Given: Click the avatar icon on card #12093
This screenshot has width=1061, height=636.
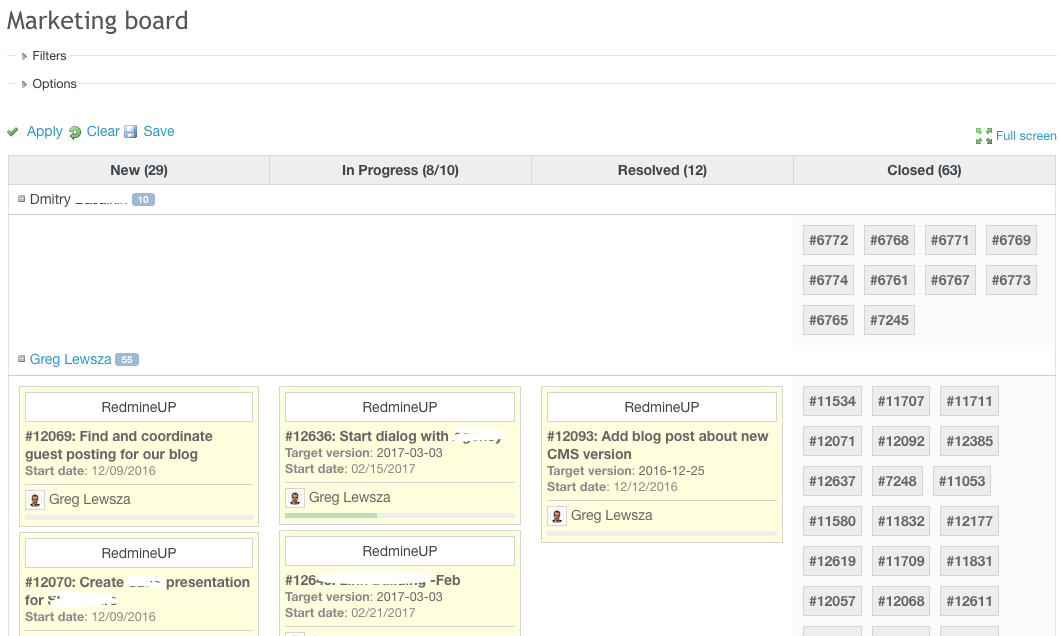Looking at the screenshot, I should click(557, 516).
